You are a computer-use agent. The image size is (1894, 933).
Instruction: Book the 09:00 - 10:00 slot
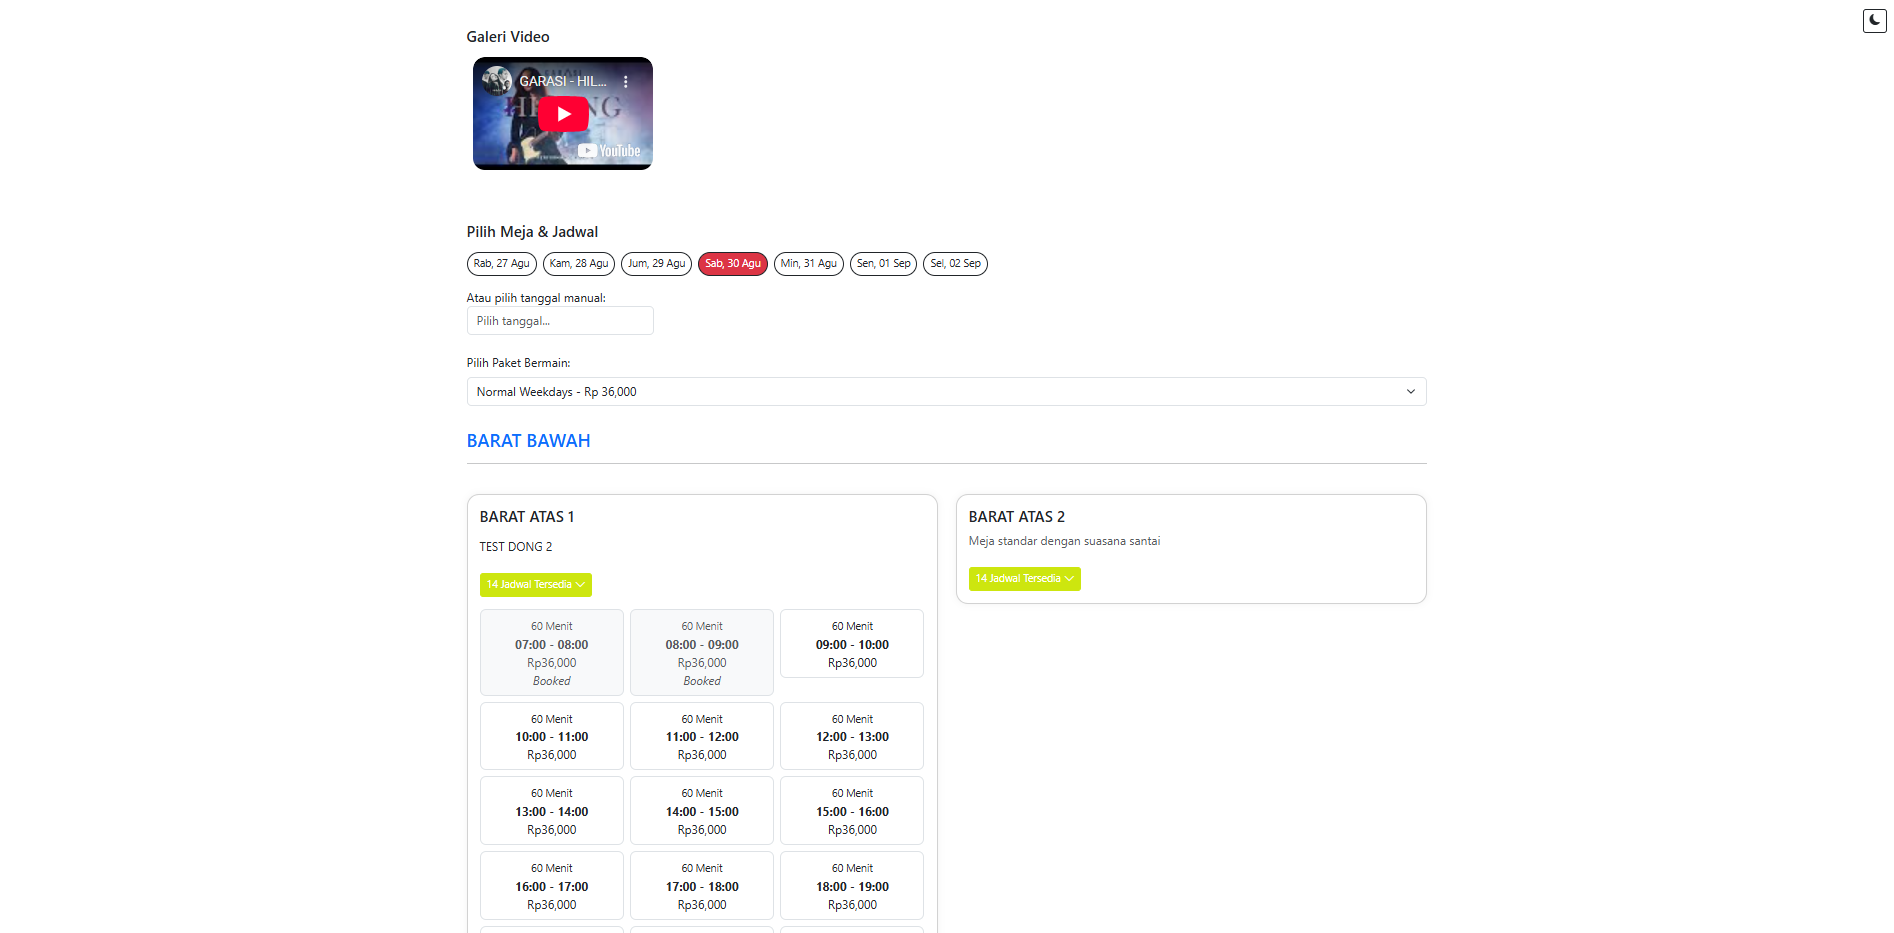click(x=852, y=644)
